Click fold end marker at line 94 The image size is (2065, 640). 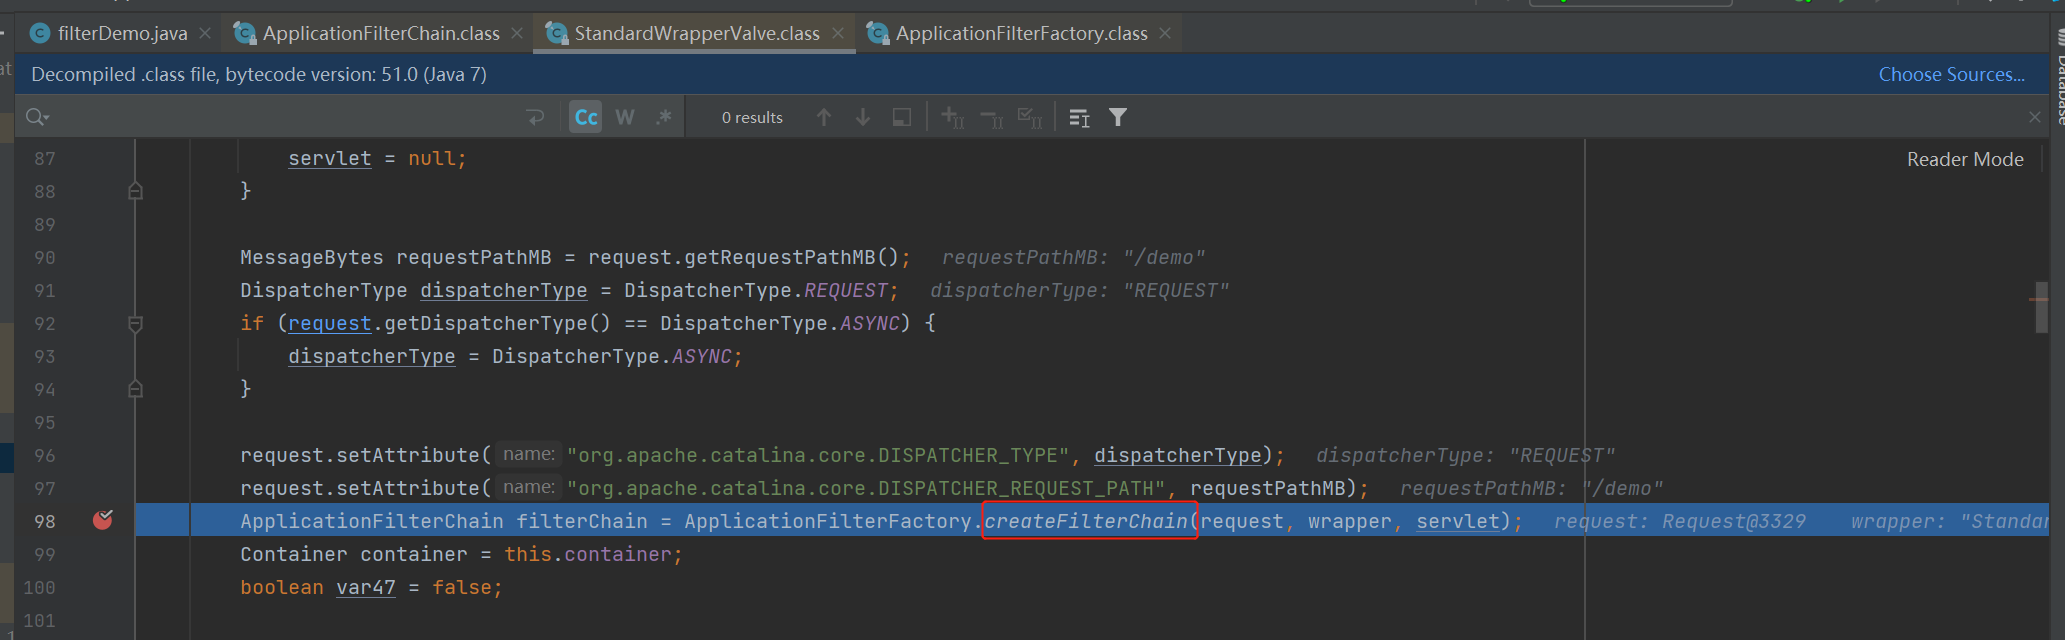[136, 389]
